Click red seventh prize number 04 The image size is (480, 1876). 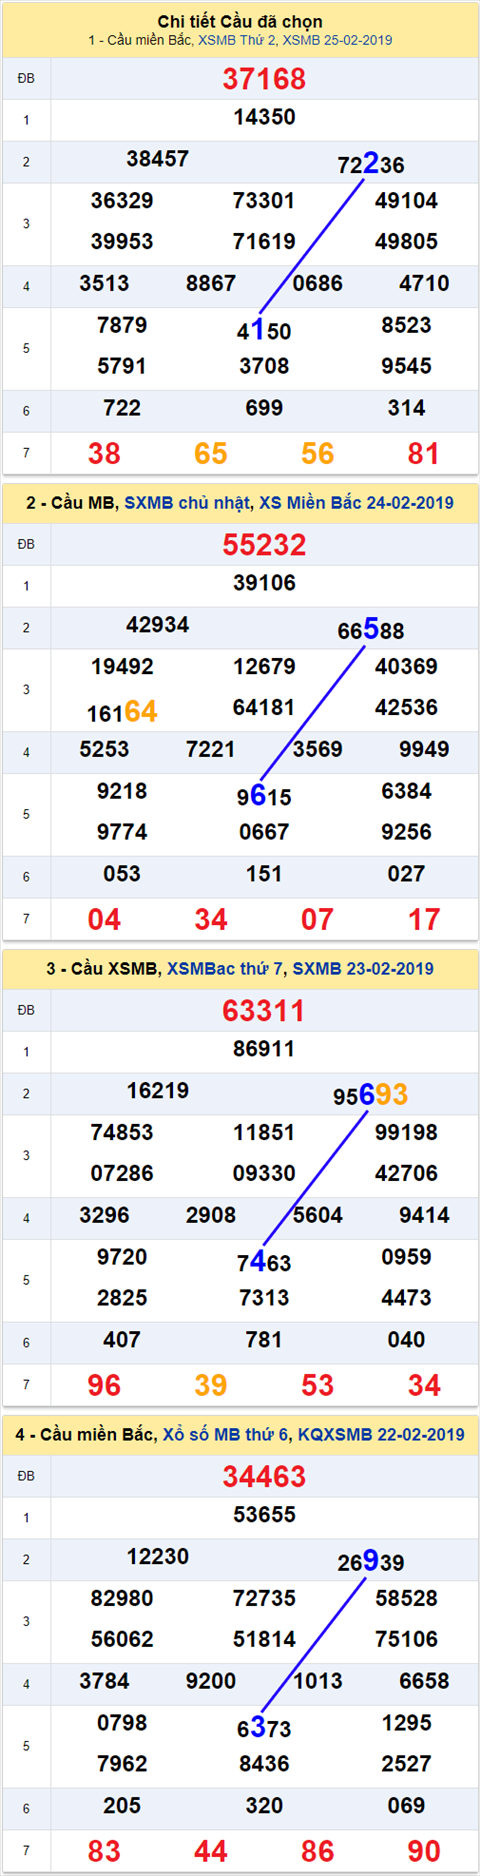click(104, 920)
